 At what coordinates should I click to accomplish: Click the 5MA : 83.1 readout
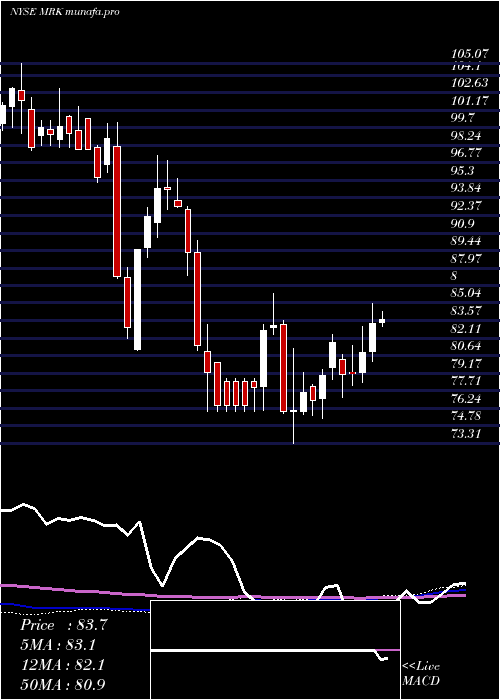click(x=58, y=645)
